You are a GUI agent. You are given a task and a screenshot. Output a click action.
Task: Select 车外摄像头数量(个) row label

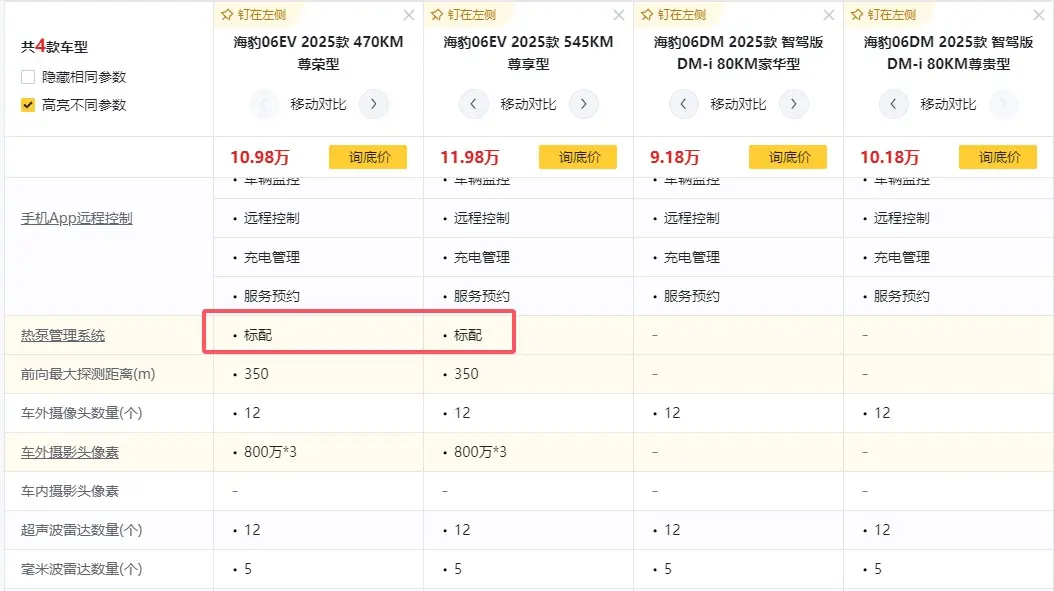tap(81, 413)
